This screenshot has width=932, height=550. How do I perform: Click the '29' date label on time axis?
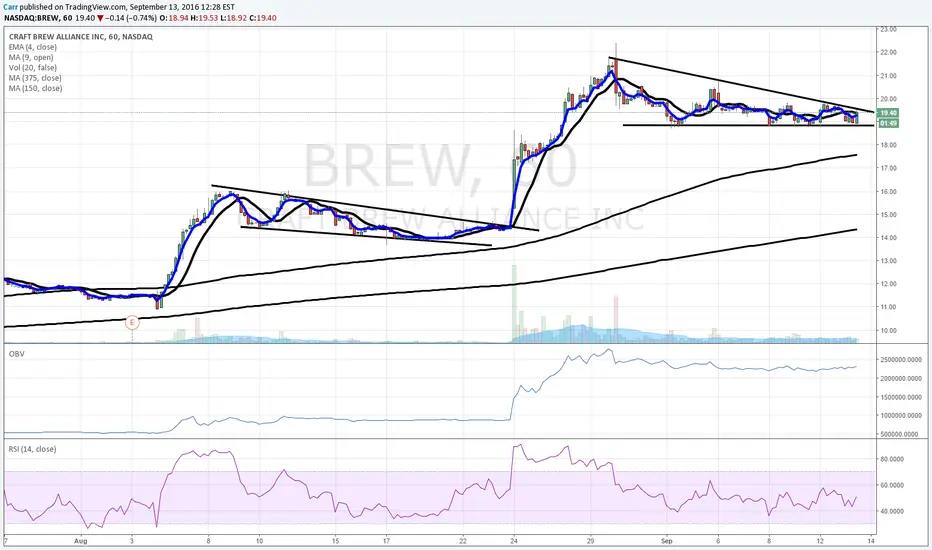(591, 541)
